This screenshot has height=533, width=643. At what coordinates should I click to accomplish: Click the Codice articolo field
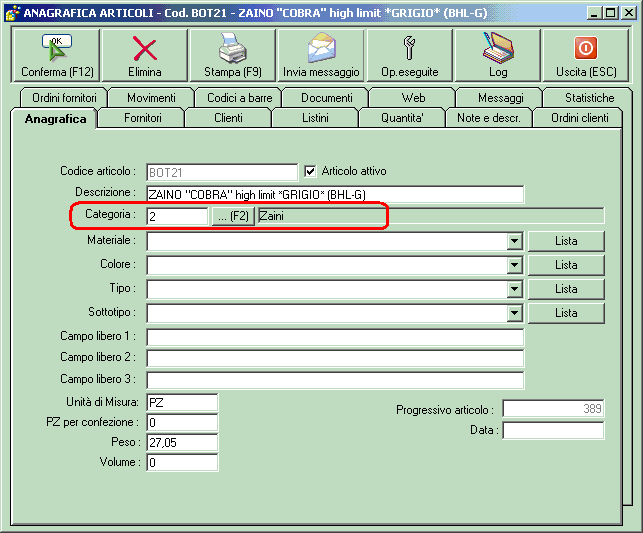point(222,172)
